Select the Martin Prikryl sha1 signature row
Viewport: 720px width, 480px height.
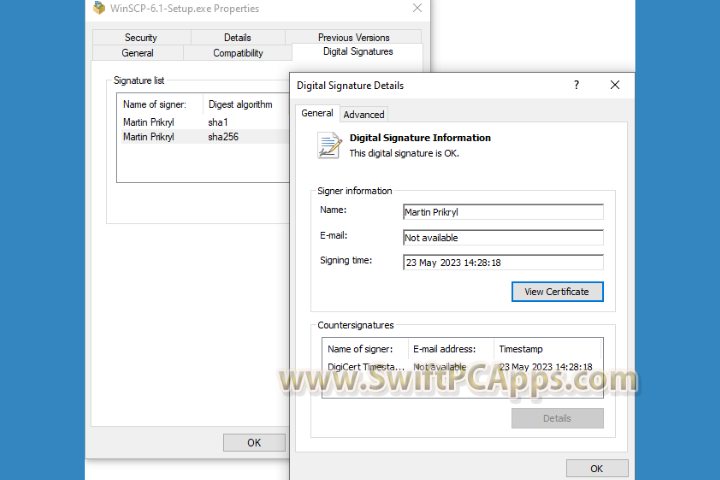coord(204,122)
